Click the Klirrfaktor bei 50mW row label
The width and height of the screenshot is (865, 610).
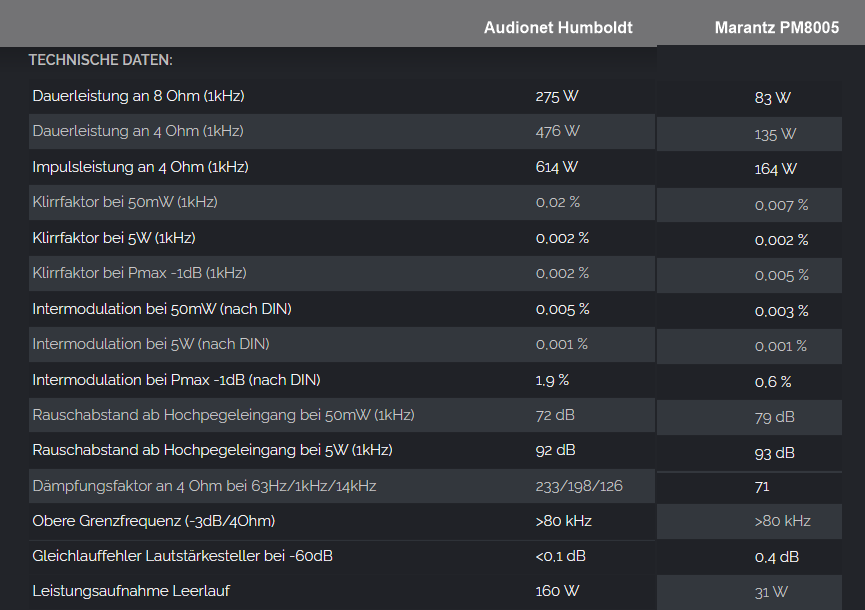coord(125,202)
